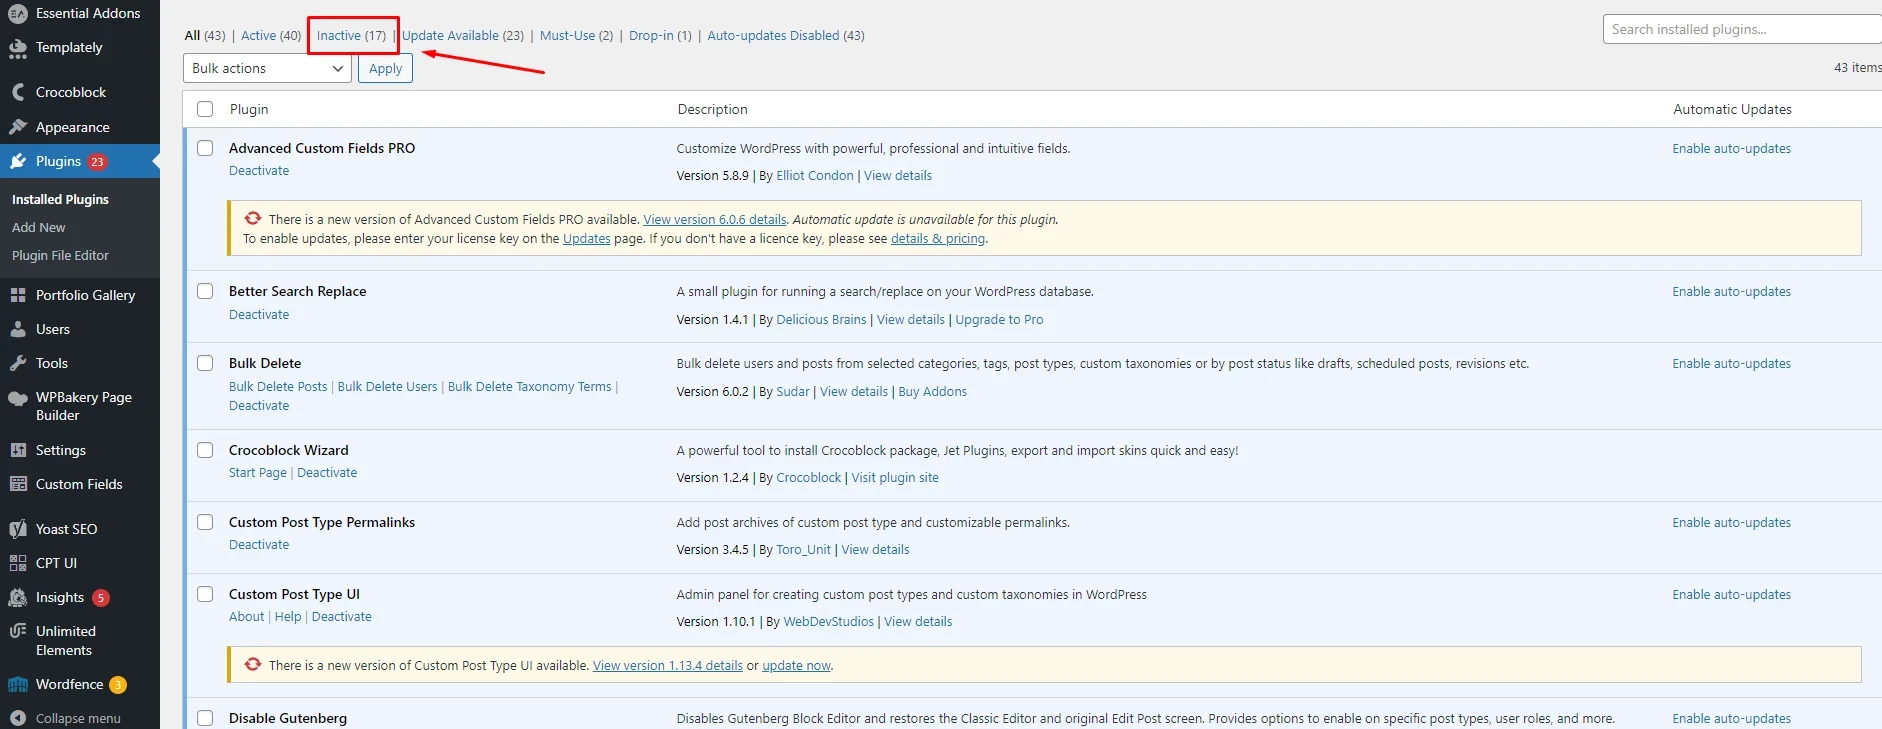Click the Crocoblock logo icon
Image resolution: width=1882 pixels, height=729 pixels.
(18, 92)
